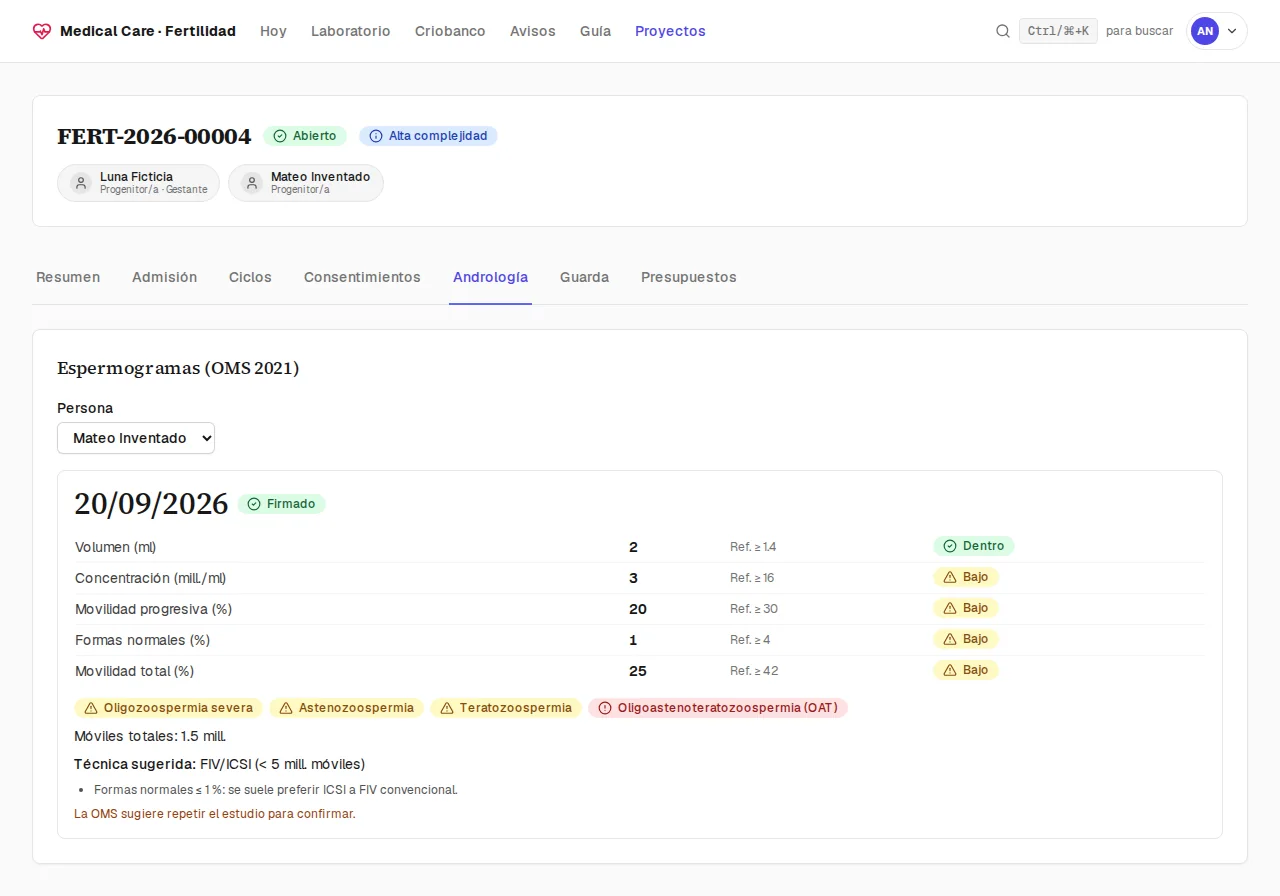
Task: Open Criobanco in top navigation
Action: pos(450,31)
